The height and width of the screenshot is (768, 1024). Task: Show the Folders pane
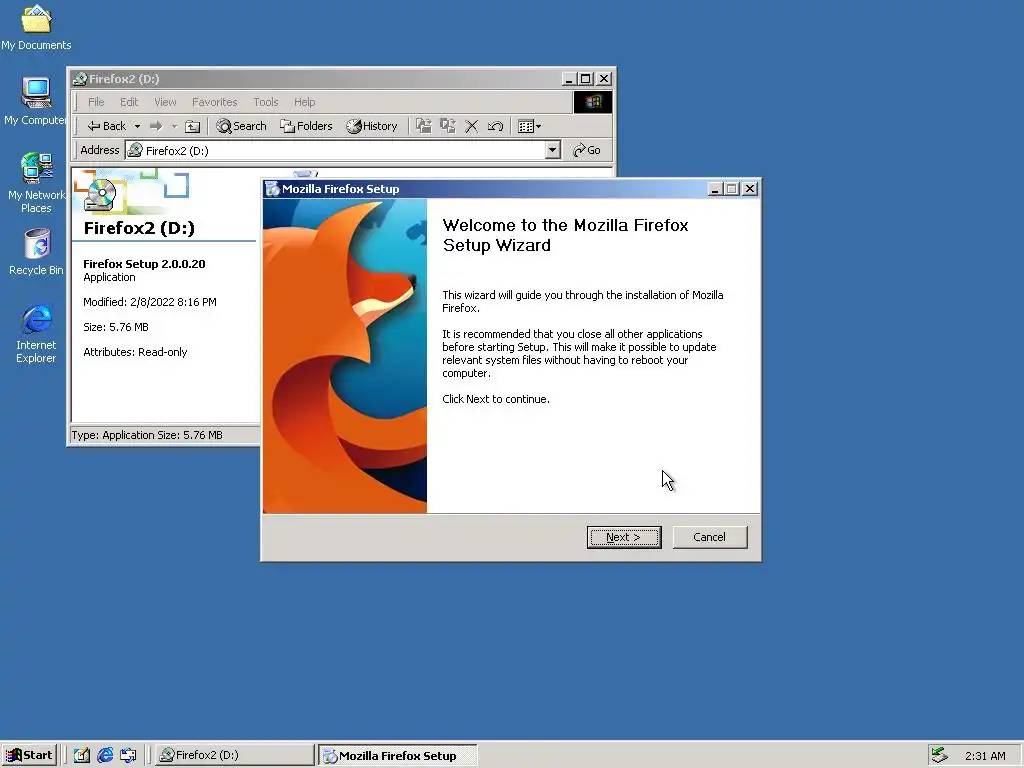[x=306, y=126]
